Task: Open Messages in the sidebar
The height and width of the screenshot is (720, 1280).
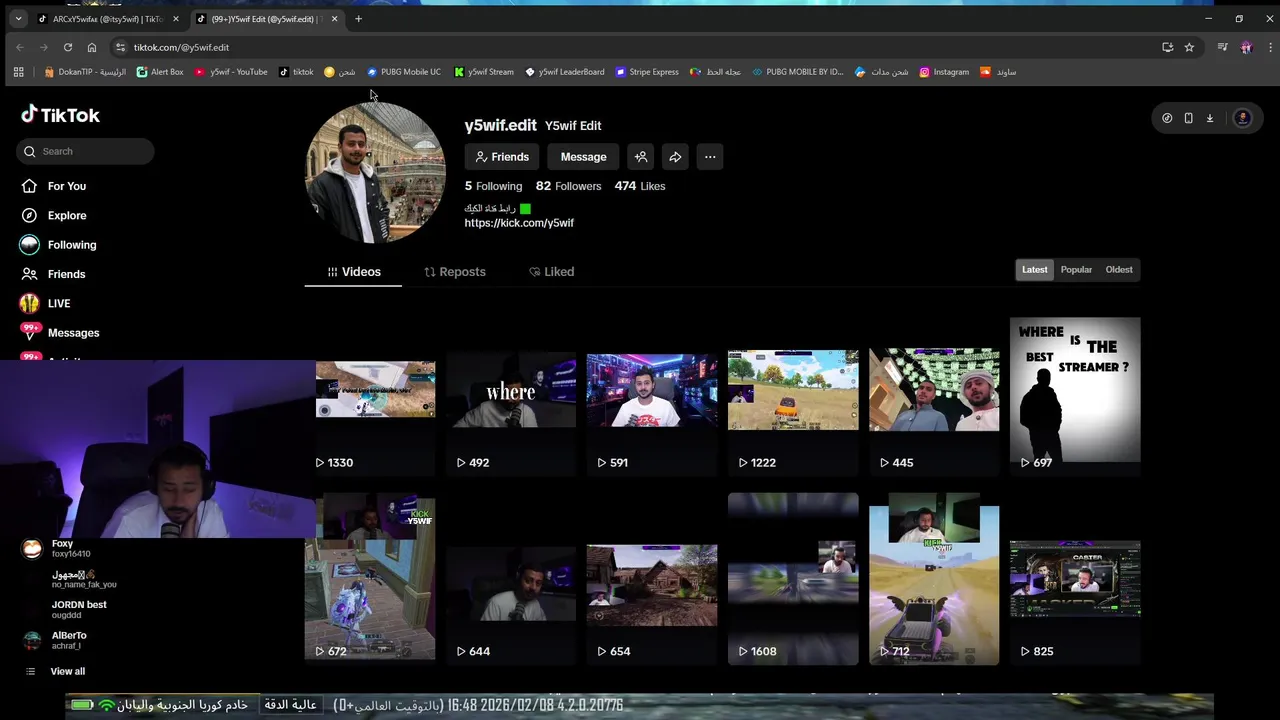Action: click(x=73, y=333)
